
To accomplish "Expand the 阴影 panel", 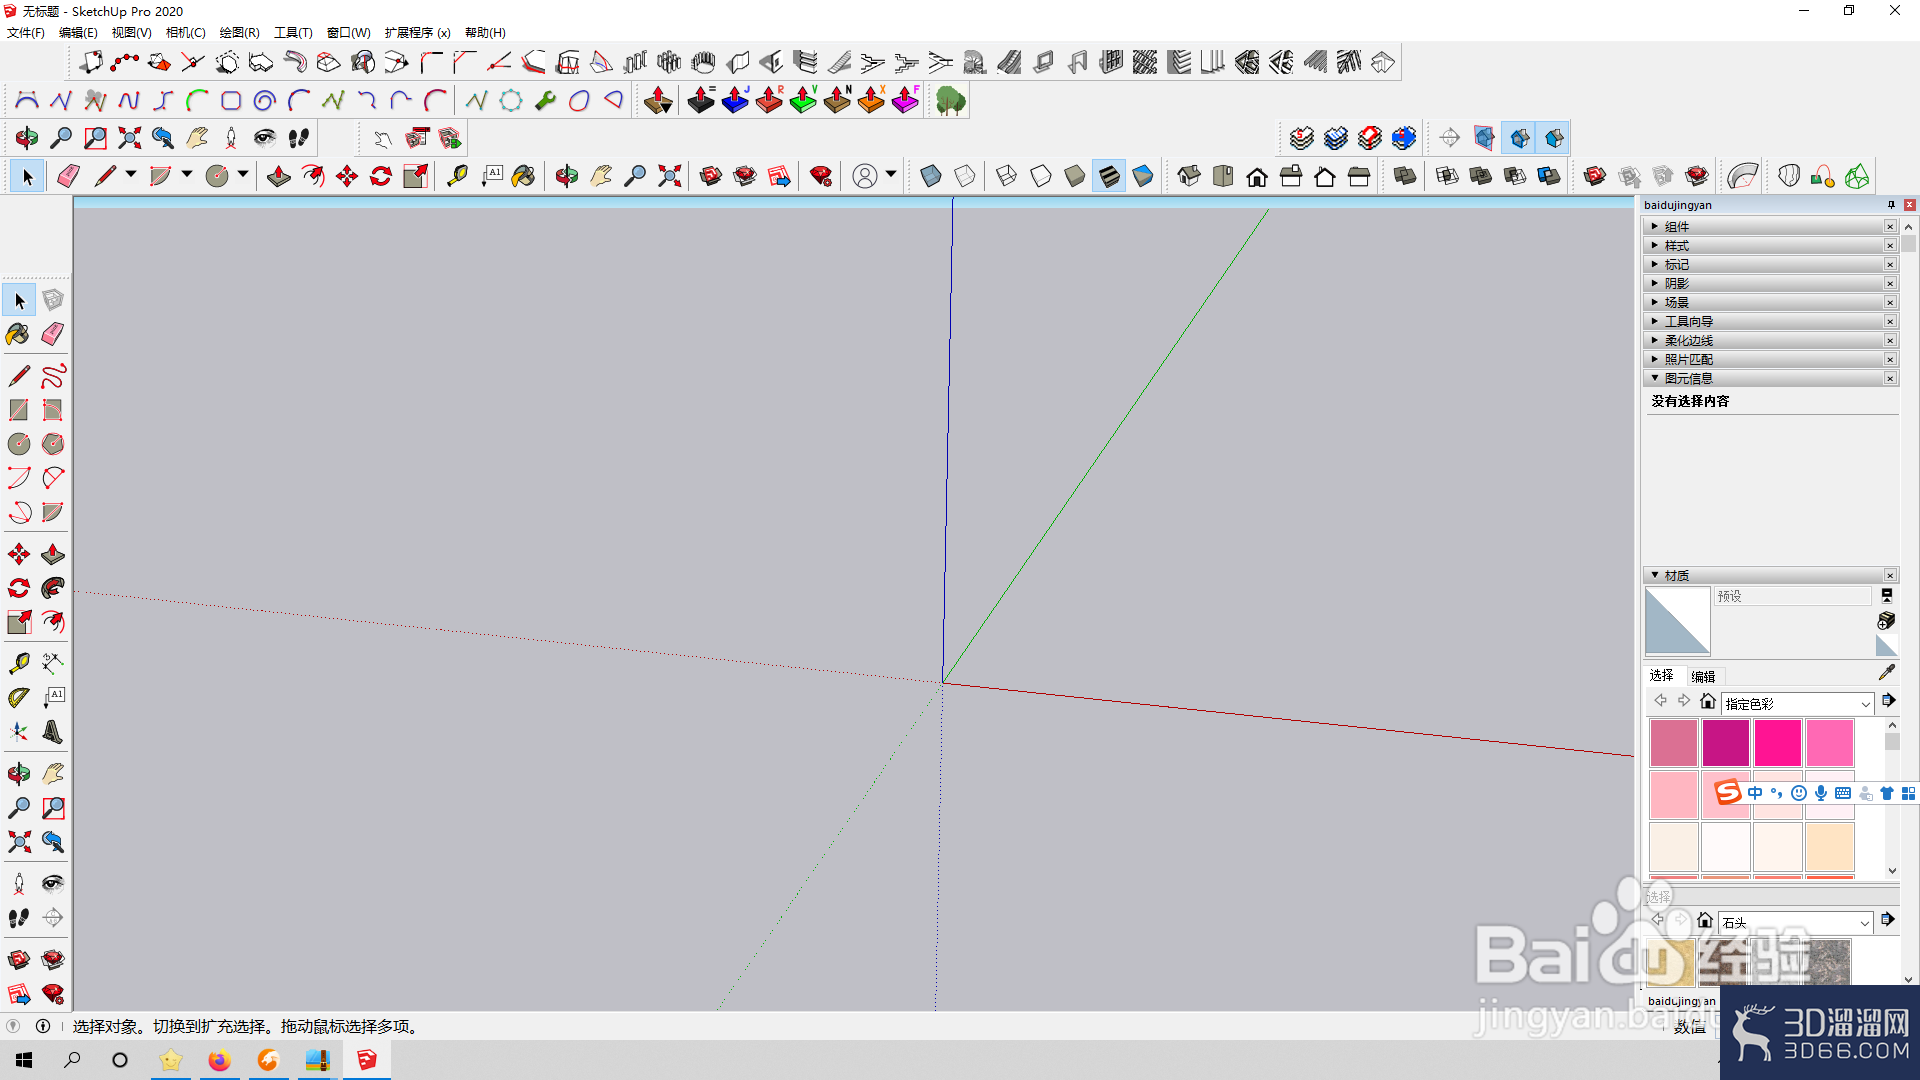I will point(1765,284).
